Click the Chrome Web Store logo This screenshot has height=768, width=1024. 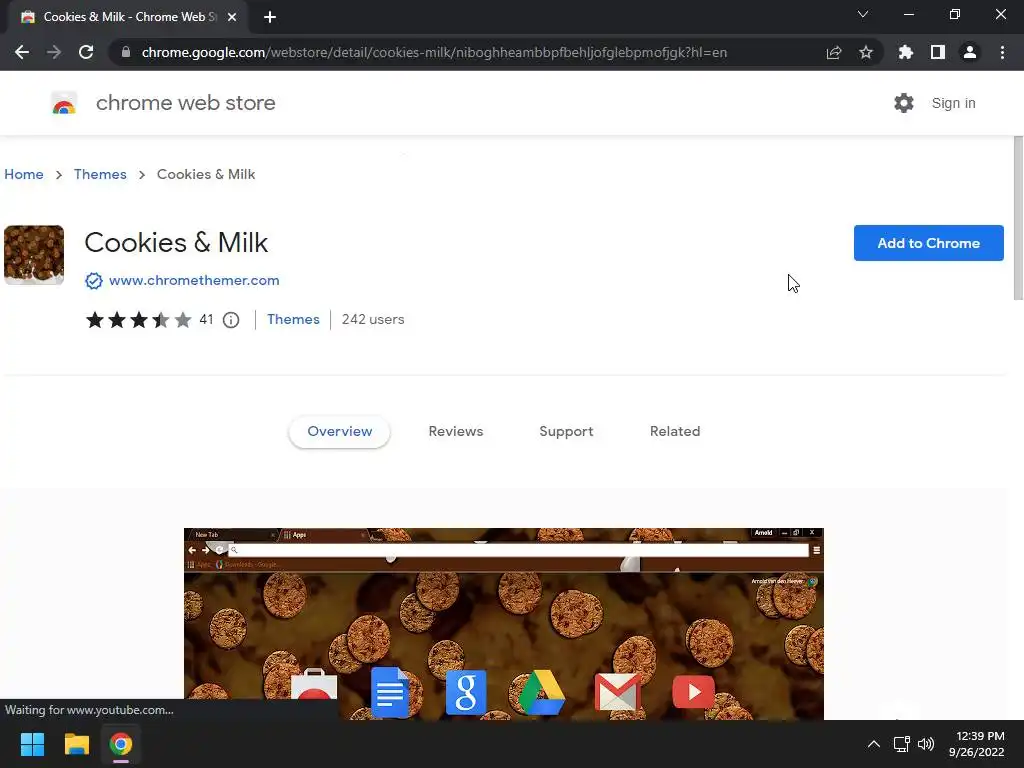[x=64, y=103]
